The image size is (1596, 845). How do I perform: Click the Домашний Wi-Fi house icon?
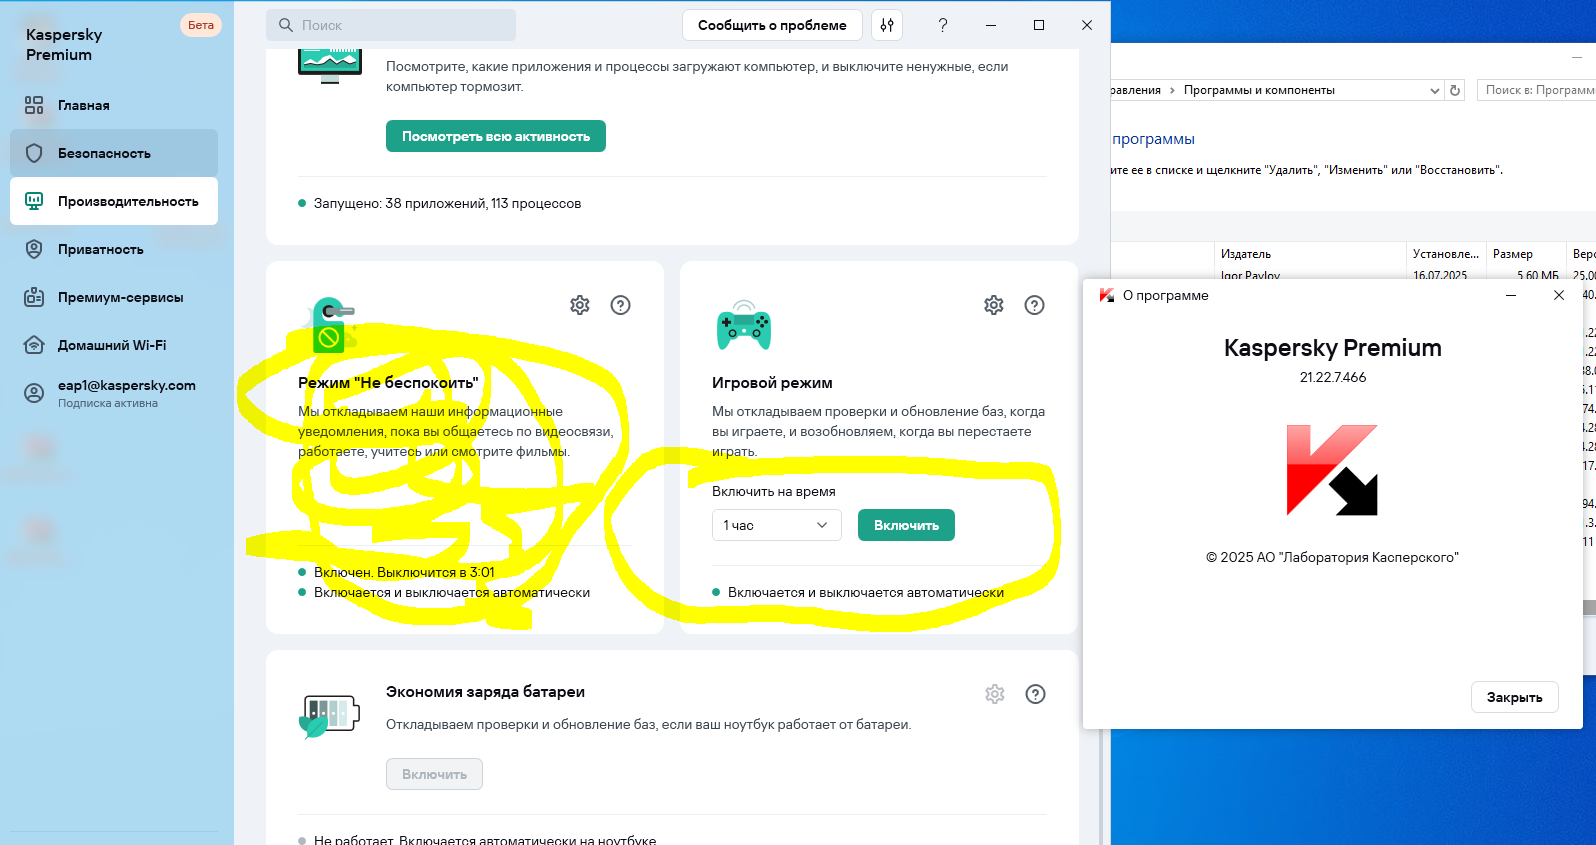pyautogui.click(x=34, y=345)
